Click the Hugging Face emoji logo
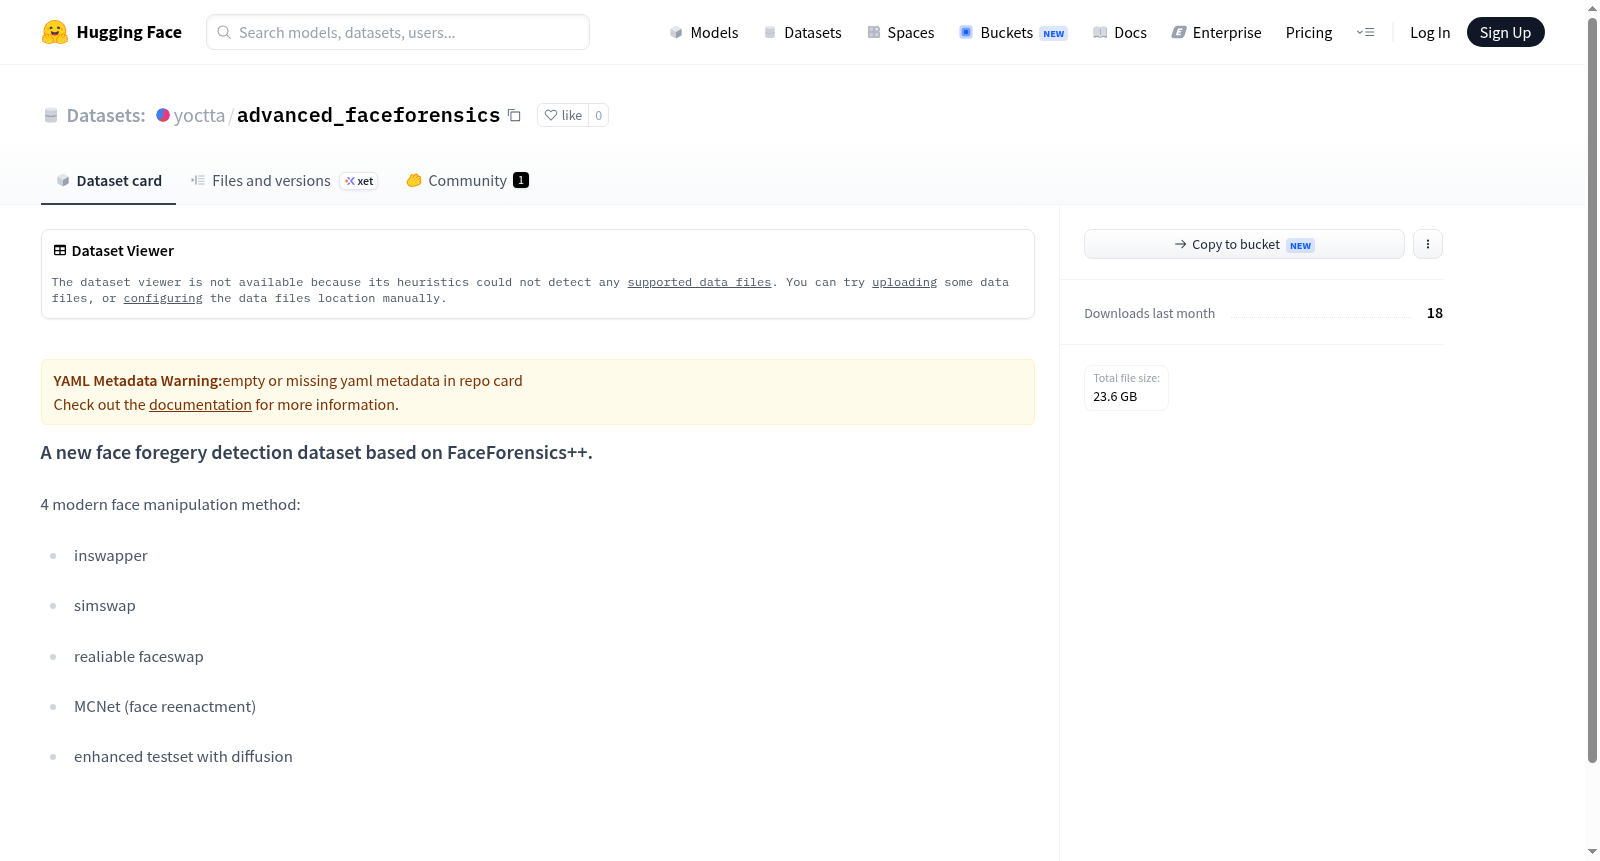 pyautogui.click(x=55, y=32)
